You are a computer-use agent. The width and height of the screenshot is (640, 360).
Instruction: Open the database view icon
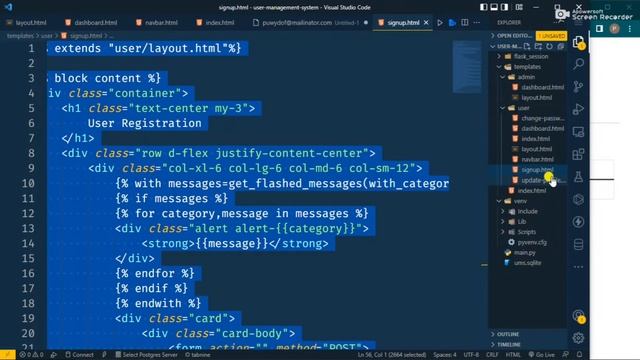coord(578,244)
